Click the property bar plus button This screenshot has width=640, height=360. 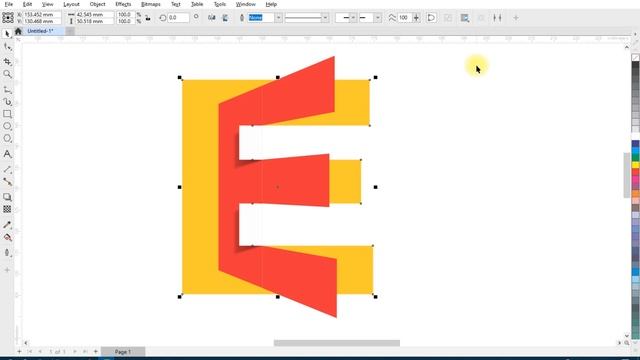pos(516,18)
